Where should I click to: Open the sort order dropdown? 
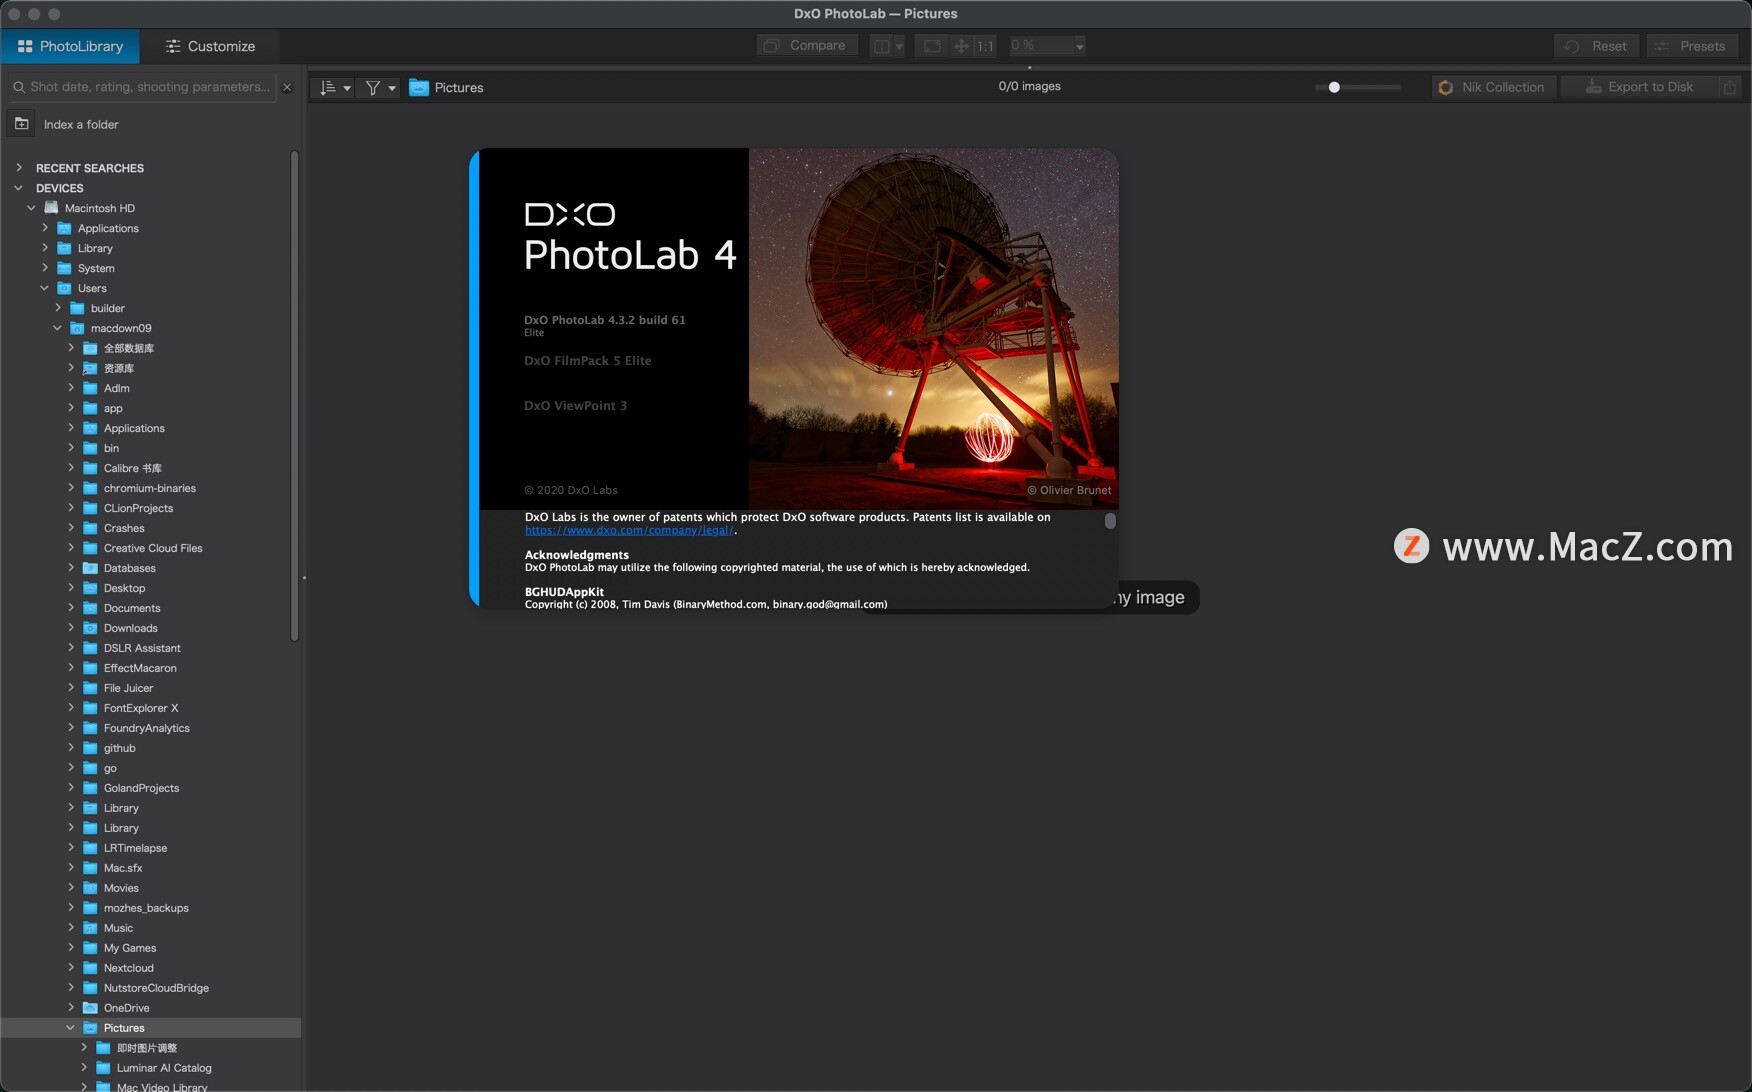(334, 88)
